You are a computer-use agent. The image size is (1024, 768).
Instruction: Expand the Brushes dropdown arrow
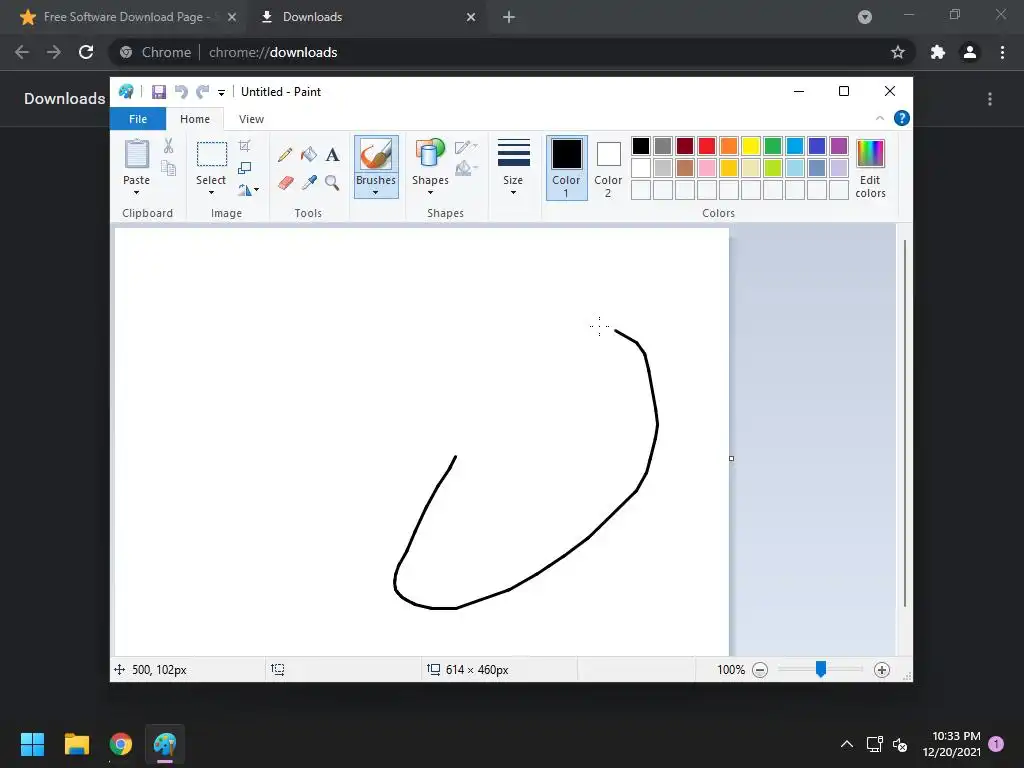[376, 193]
